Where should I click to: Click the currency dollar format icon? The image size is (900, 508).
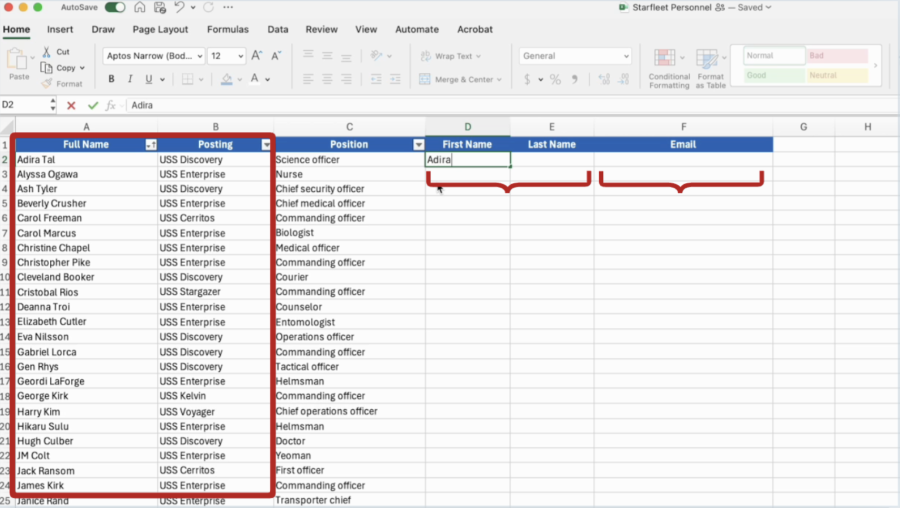(527, 79)
